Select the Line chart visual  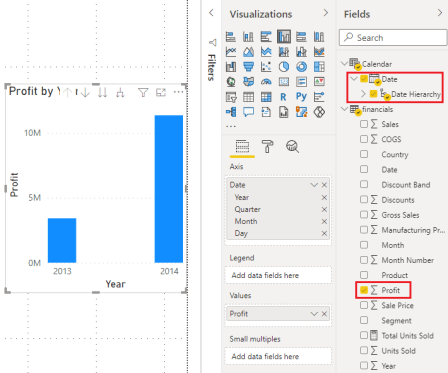231,52
